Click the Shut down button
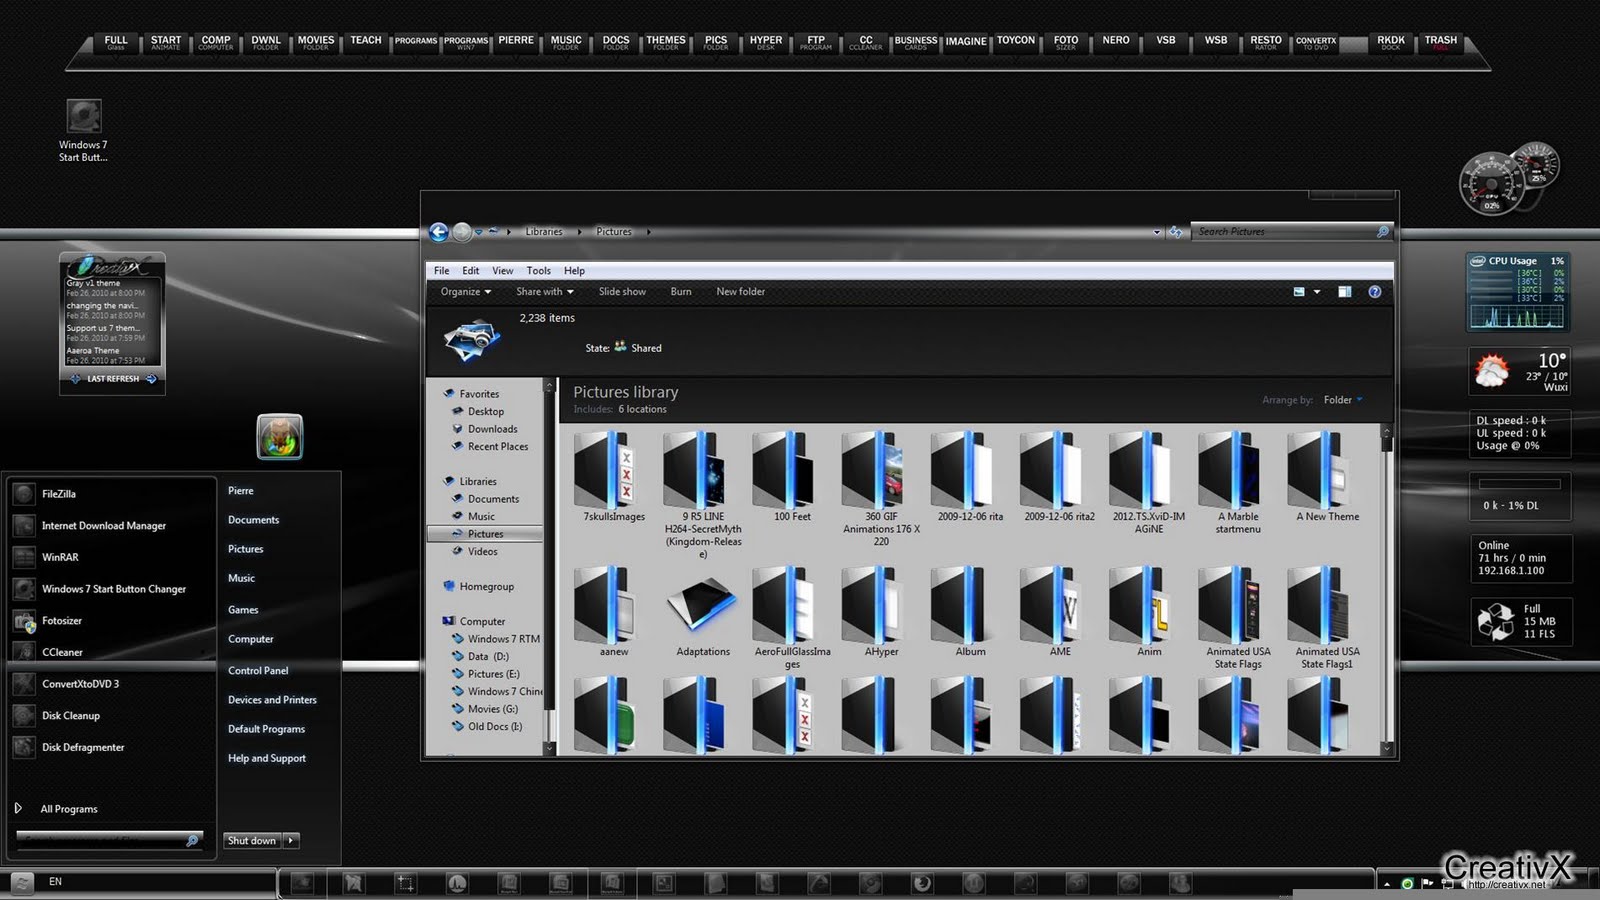This screenshot has width=1600, height=900. (x=252, y=841)
